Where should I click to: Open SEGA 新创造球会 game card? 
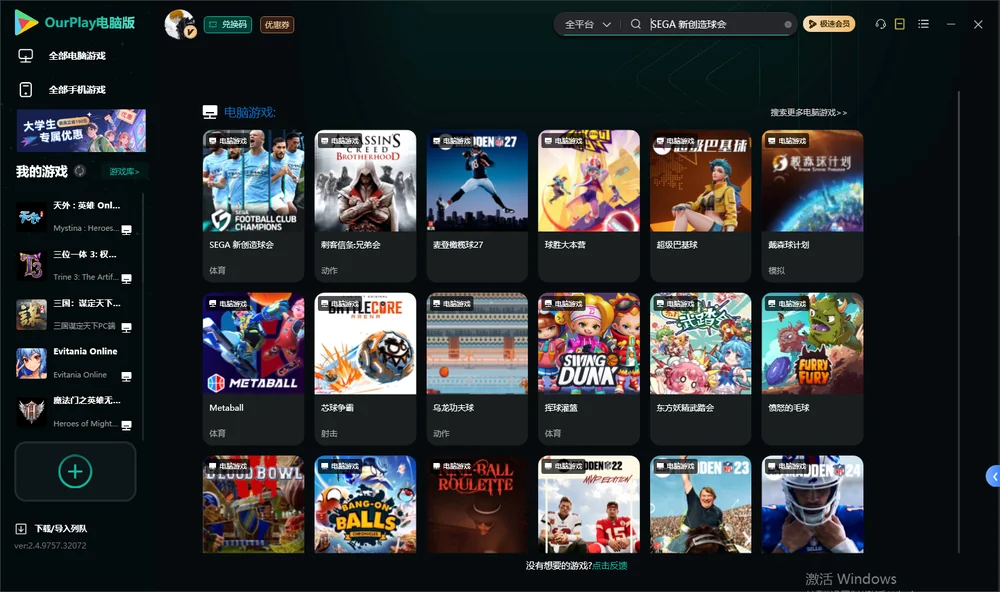253,205
